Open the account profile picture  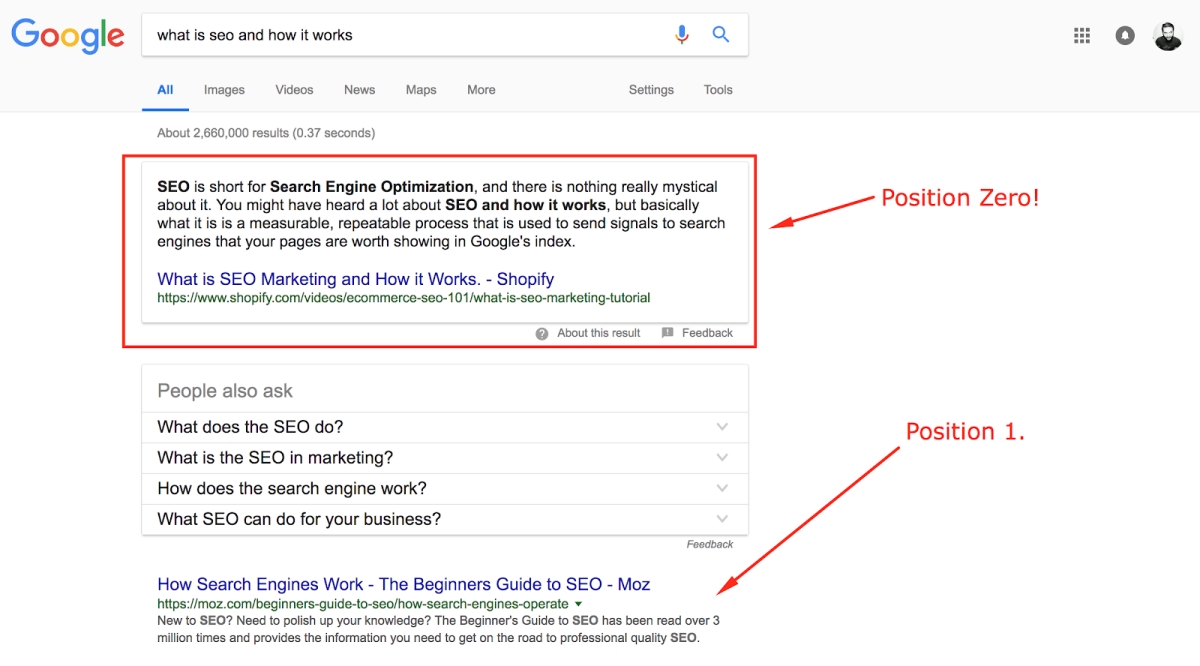pos(1168,36)
